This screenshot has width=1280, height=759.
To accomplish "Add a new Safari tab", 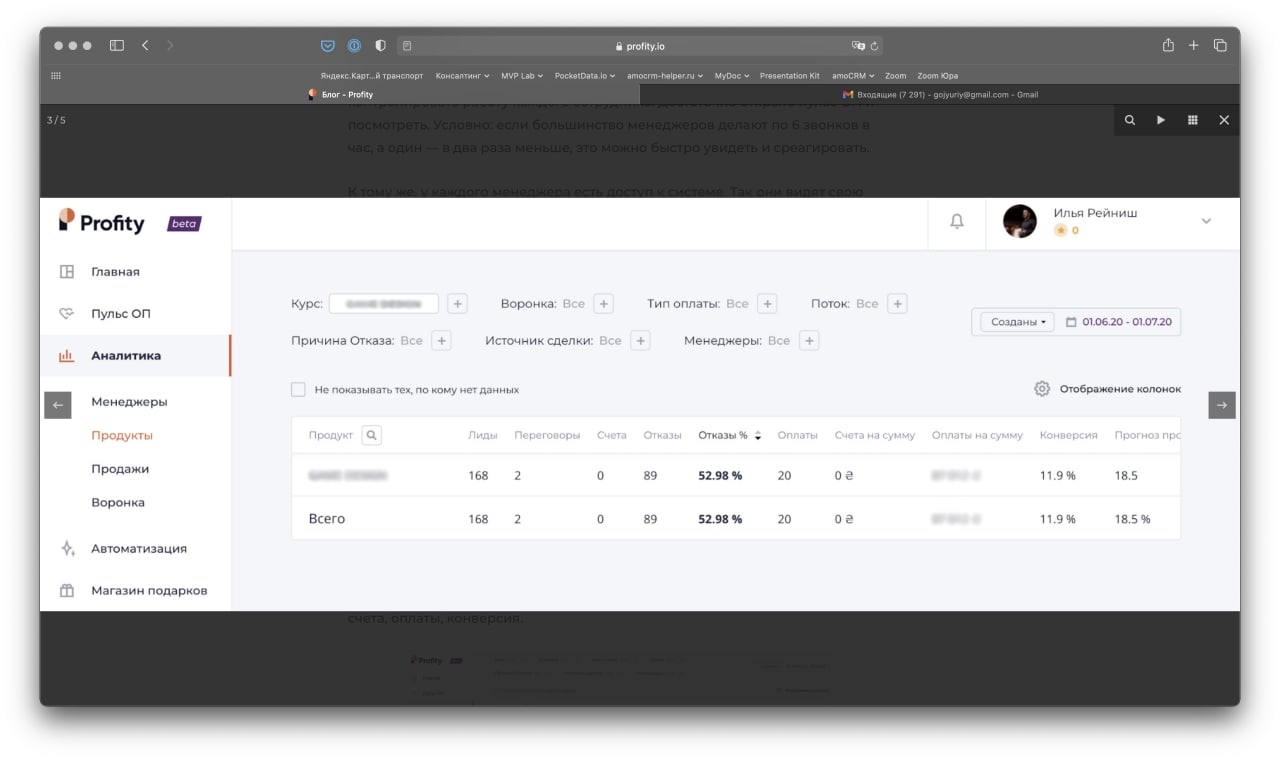I will pos(1193,45).
